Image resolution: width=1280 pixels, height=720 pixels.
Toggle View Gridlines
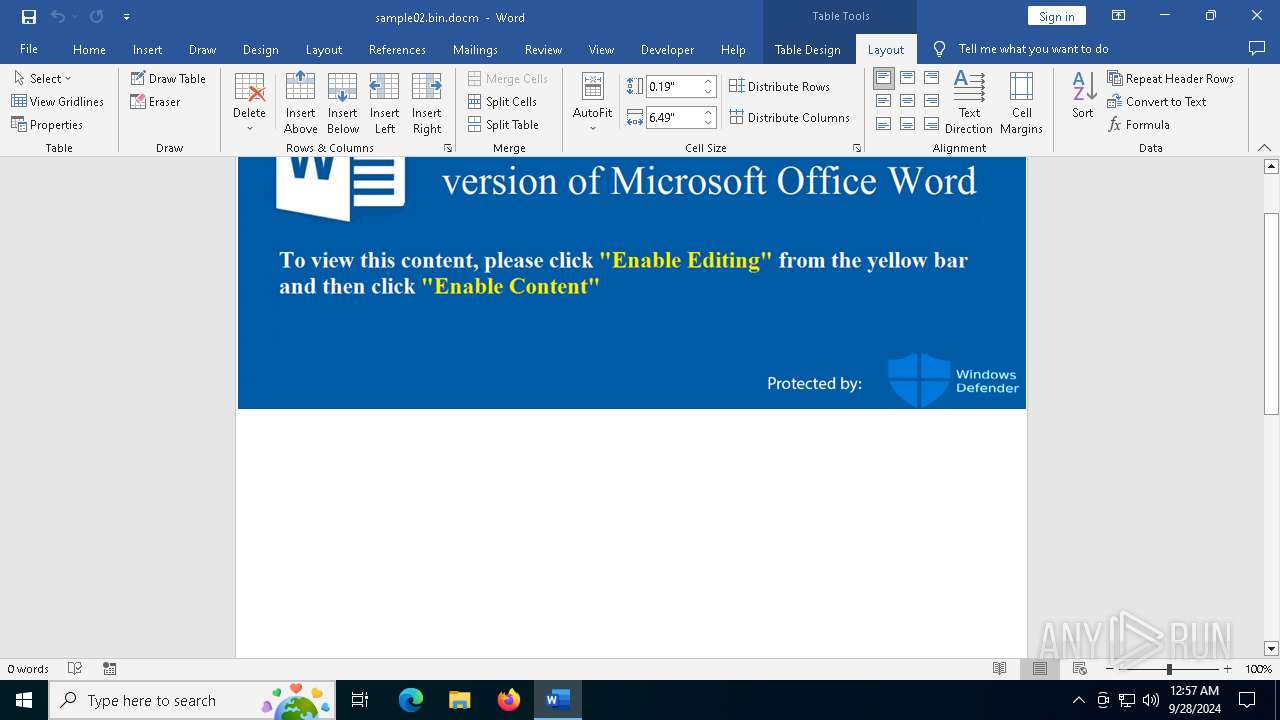point(58,101)
